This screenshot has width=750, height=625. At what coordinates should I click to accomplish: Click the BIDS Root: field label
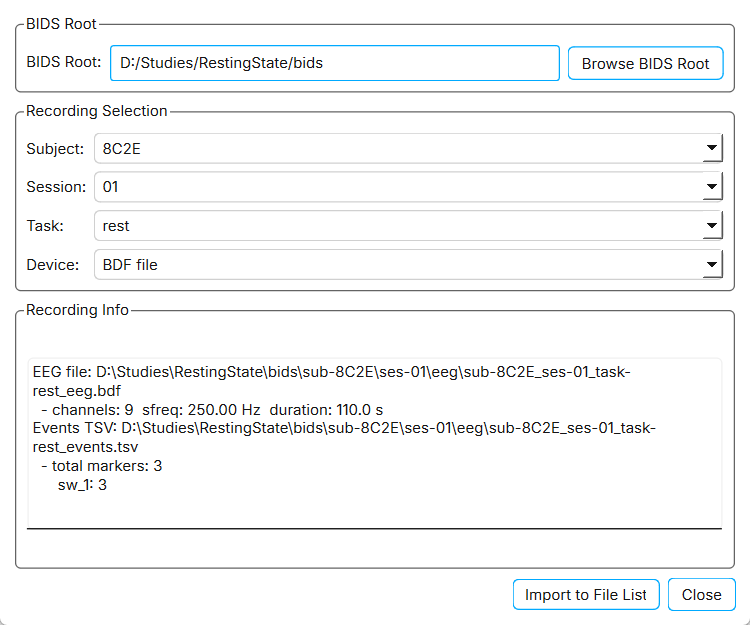click(64, 62)
